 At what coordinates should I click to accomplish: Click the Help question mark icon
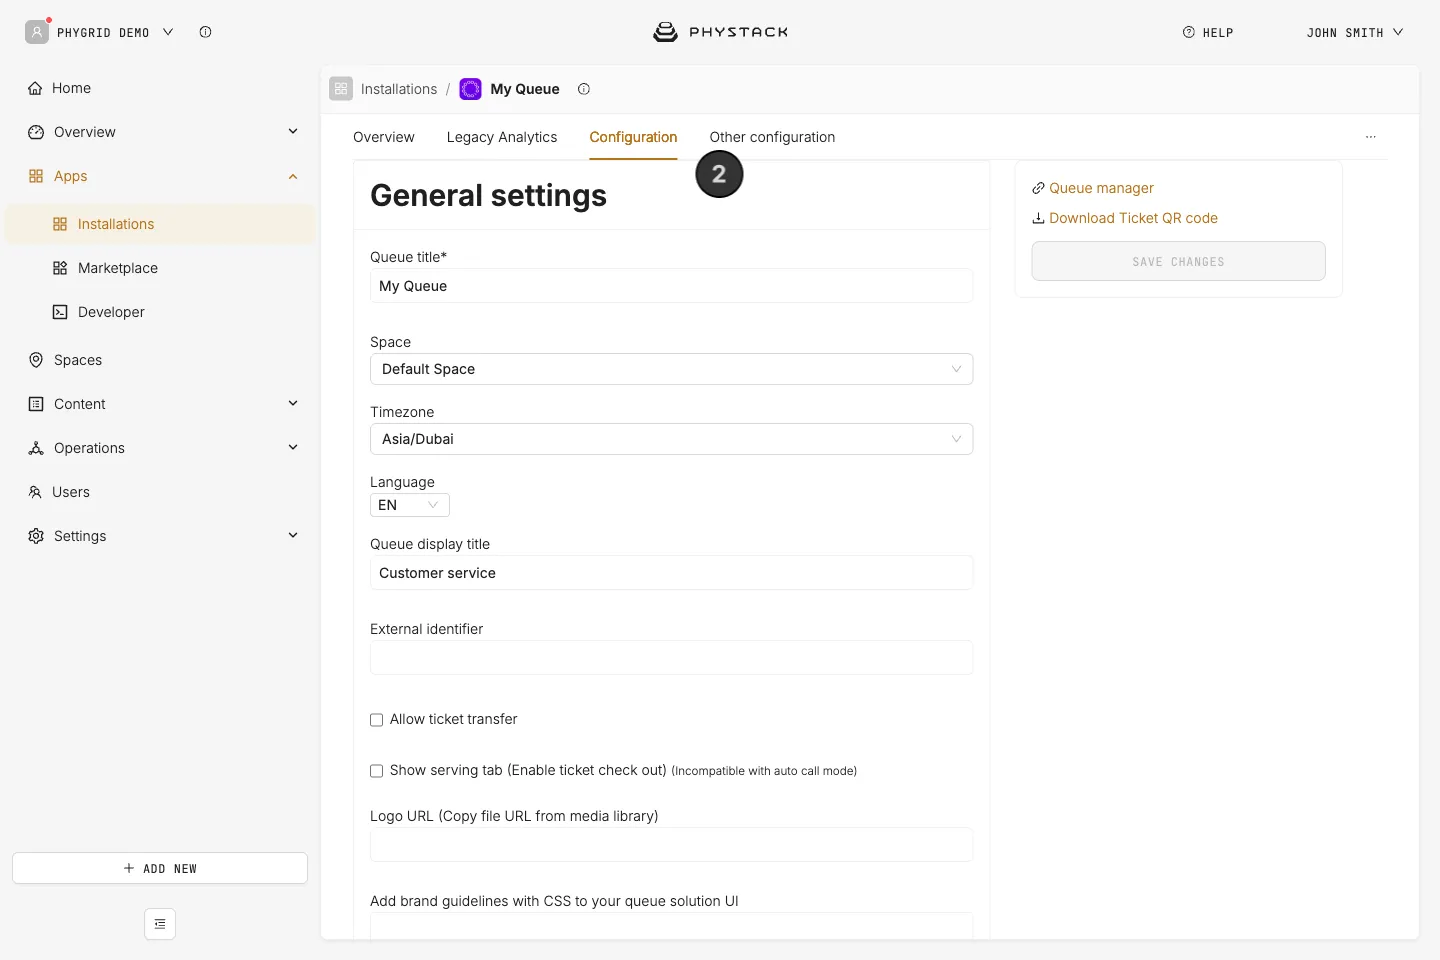point(1189,32)
